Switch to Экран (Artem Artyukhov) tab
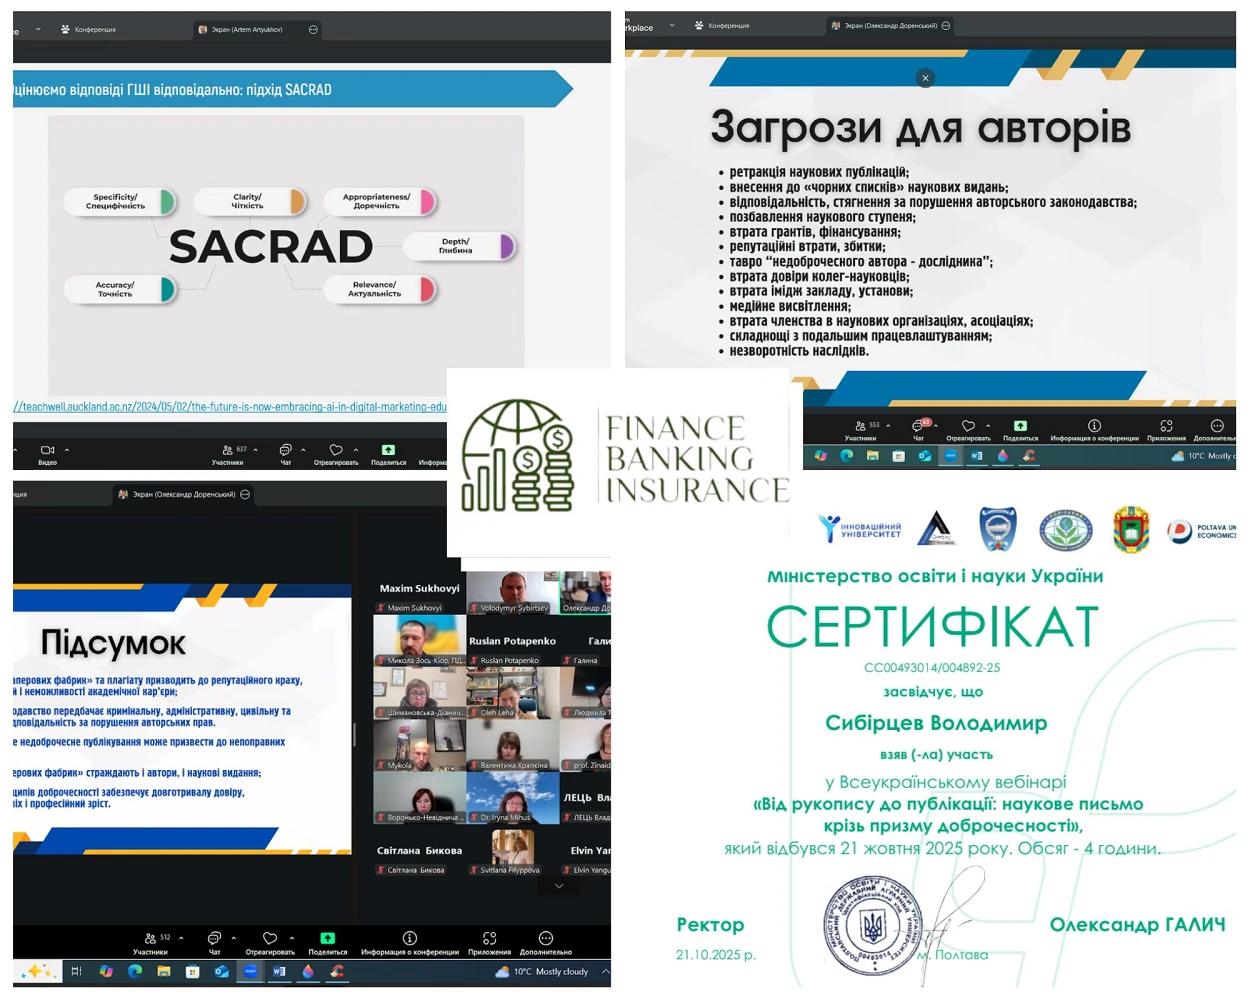The width and height of the screenshot is (1250, 1000). (246, 30)
